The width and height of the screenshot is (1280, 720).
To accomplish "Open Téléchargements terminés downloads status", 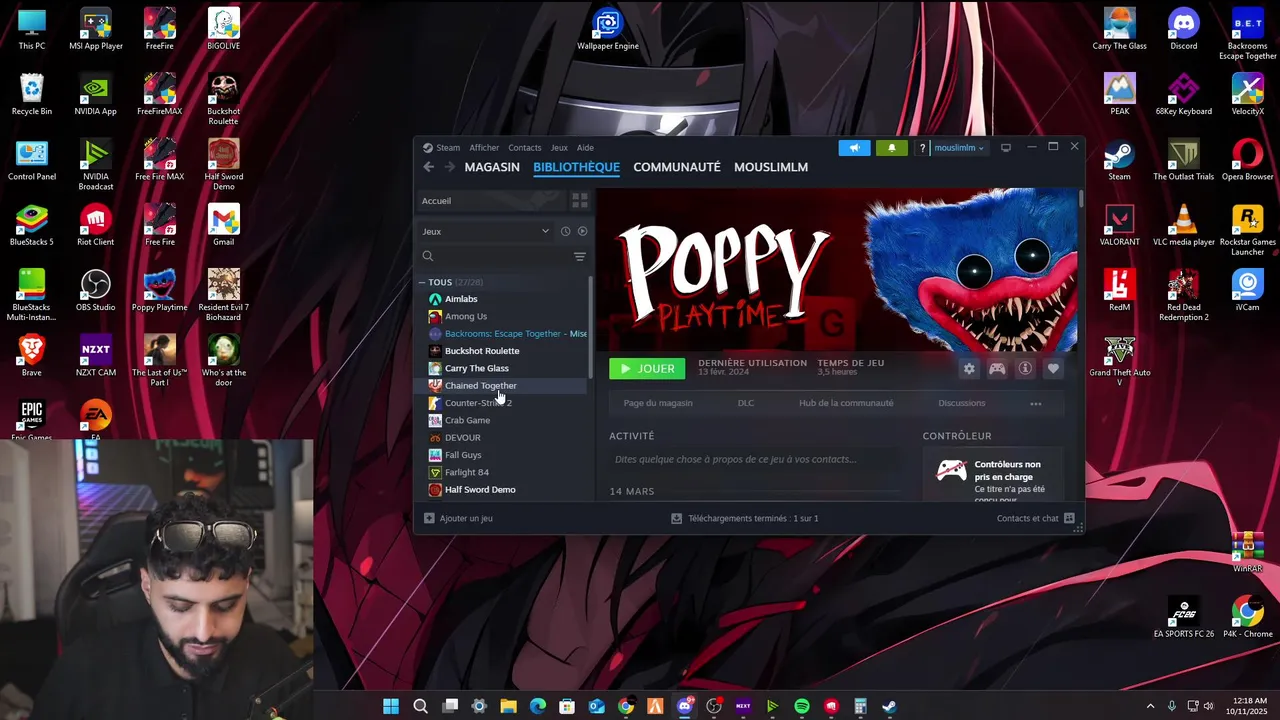I will tap(745, 518).
